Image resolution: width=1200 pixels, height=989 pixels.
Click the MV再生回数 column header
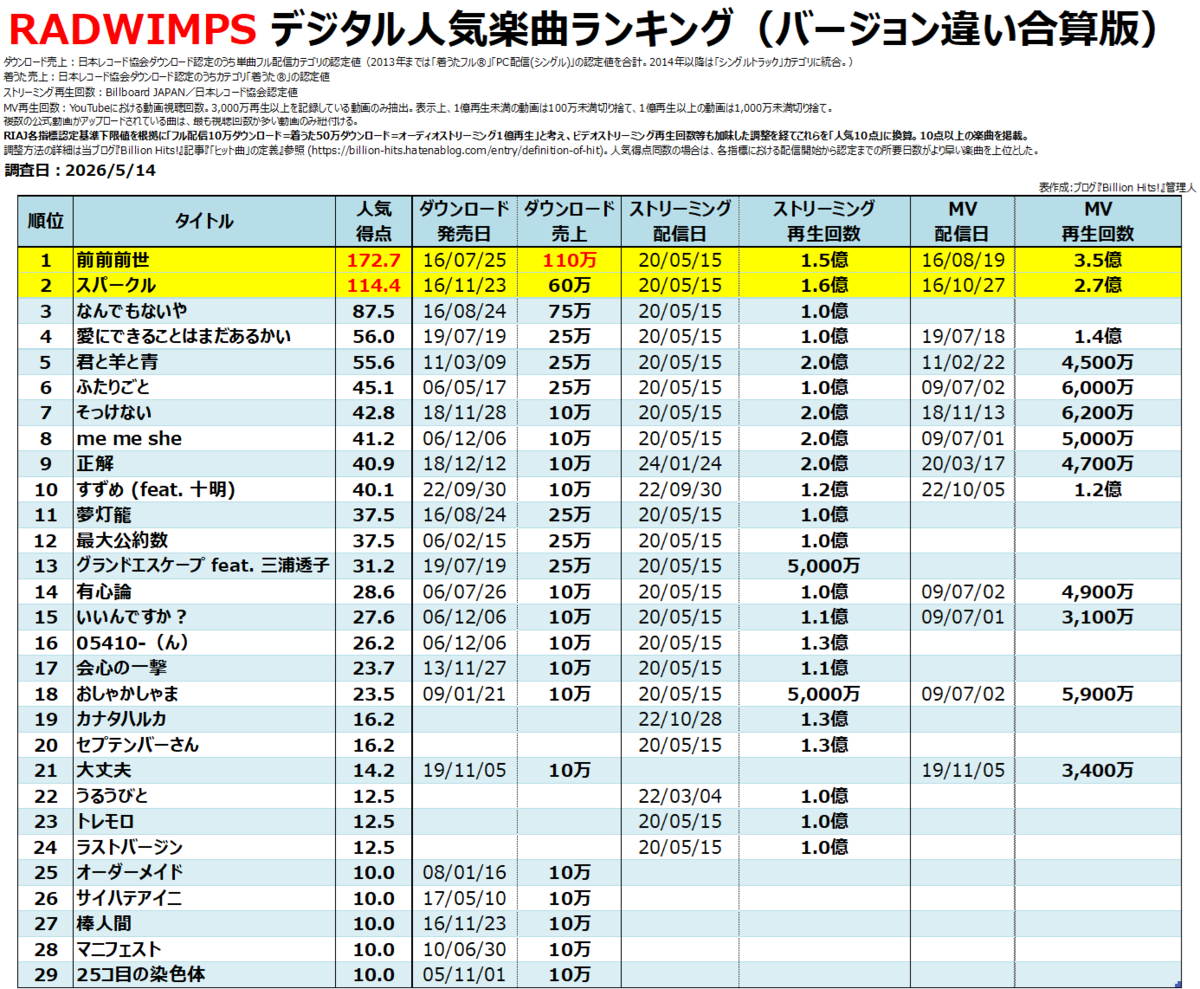tap(1098, 221)
